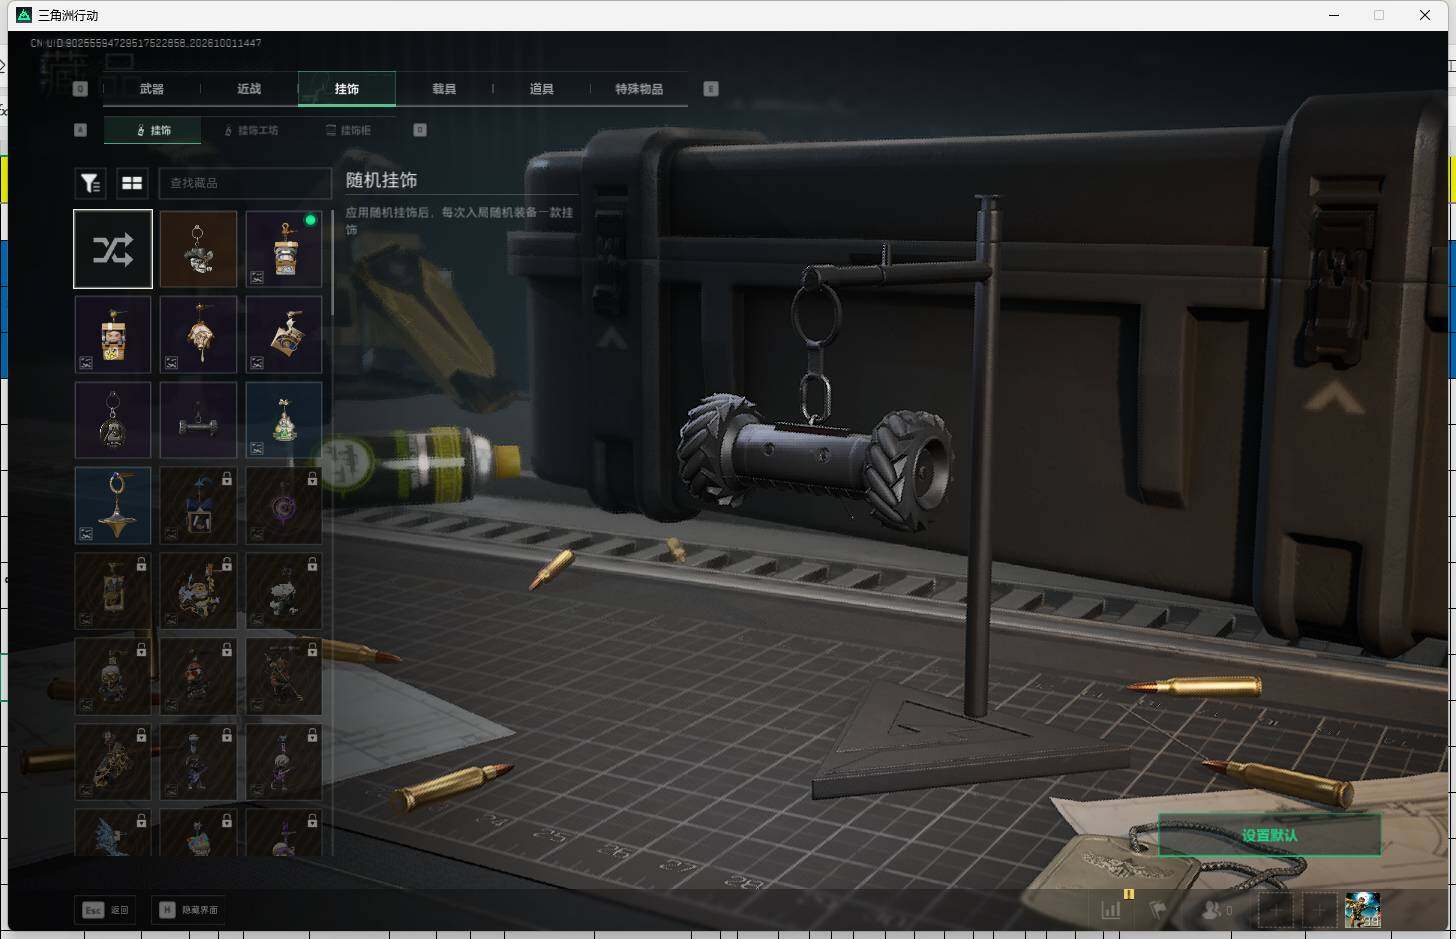Click the D key hint after 挂饰柜
The height and width of the screenshot is (939, 1456).
pos(420,130)
